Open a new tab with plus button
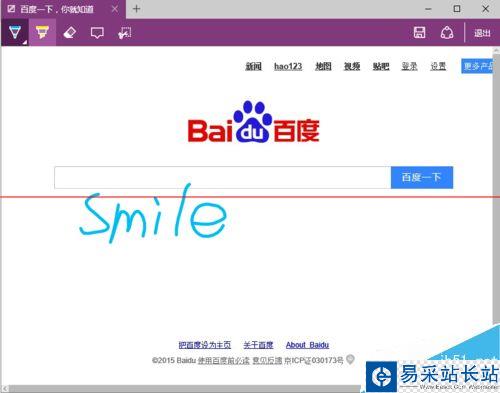 136,9
